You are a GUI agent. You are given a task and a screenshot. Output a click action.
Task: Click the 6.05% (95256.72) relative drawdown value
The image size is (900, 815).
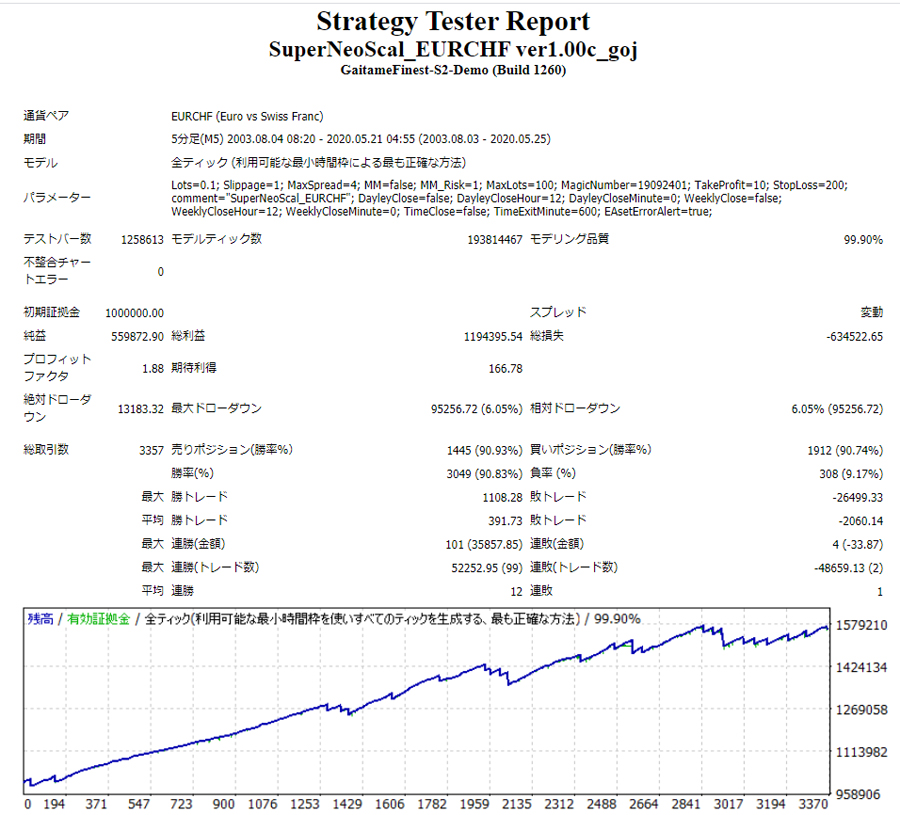(x=837, y=409)
